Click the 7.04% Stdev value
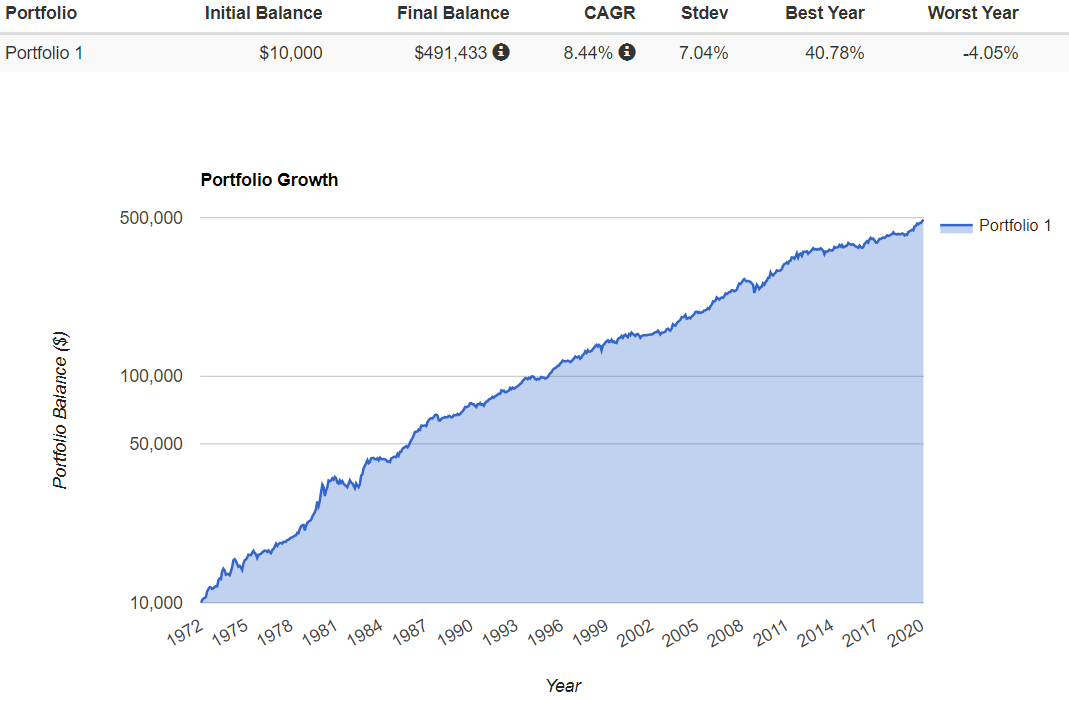The image size is (1069, 701). (x=703, y=53)
